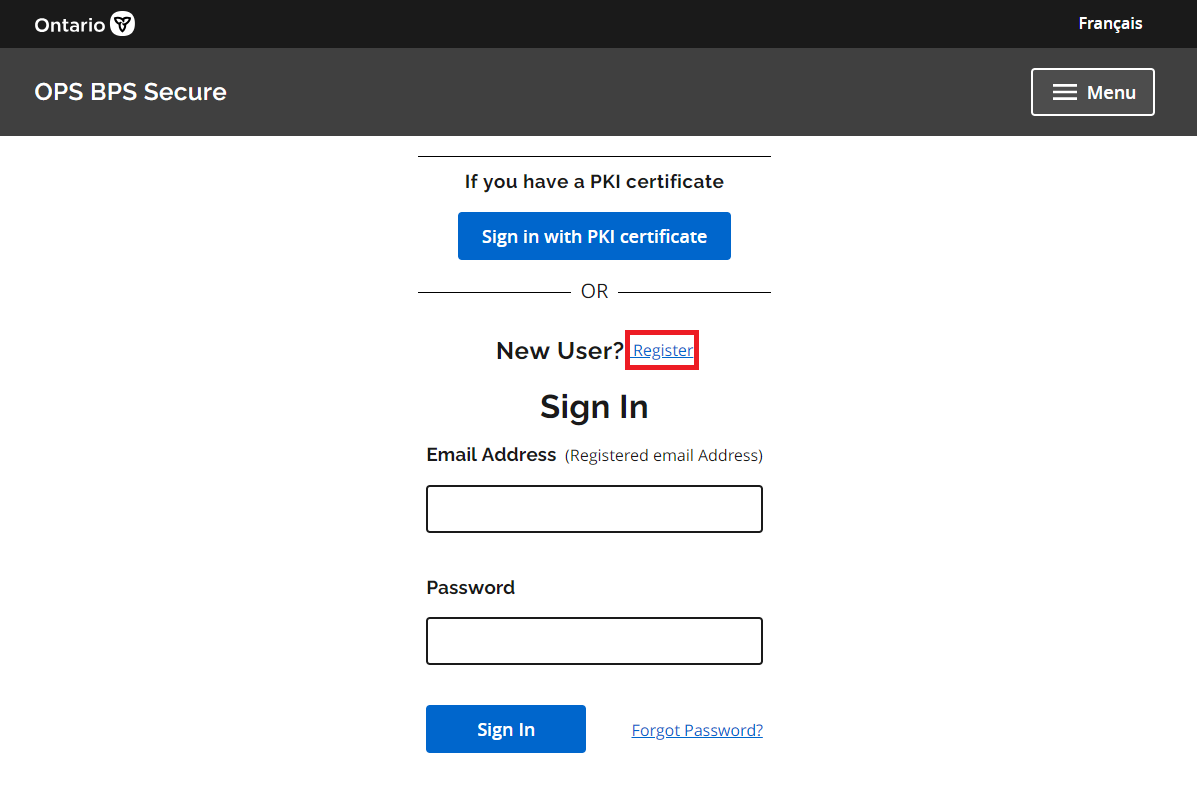
Task: Click the "(Registered email Address)" hint text
Action: click(x=664, y=456)
